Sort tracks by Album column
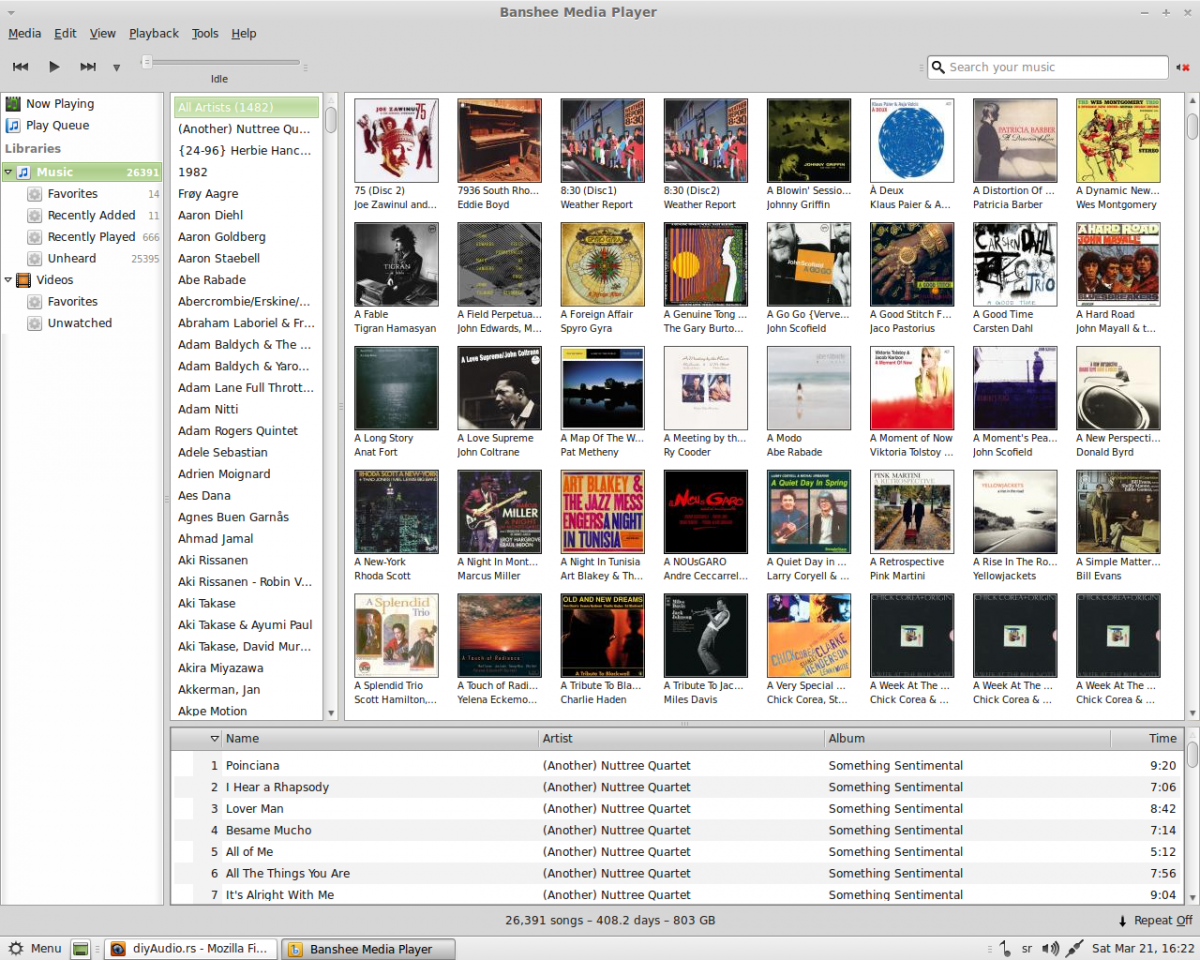 pyautogui.click(x=967, y=739)
